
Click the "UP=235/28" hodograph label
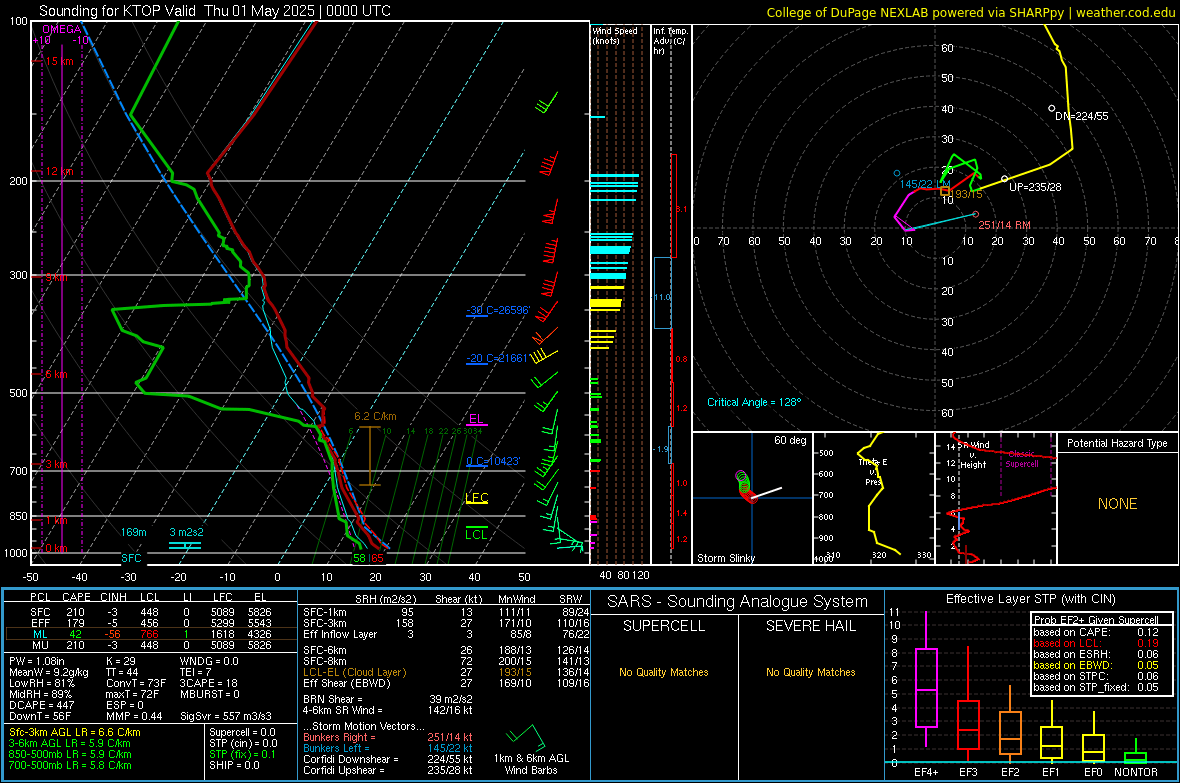pos(1035,187)
